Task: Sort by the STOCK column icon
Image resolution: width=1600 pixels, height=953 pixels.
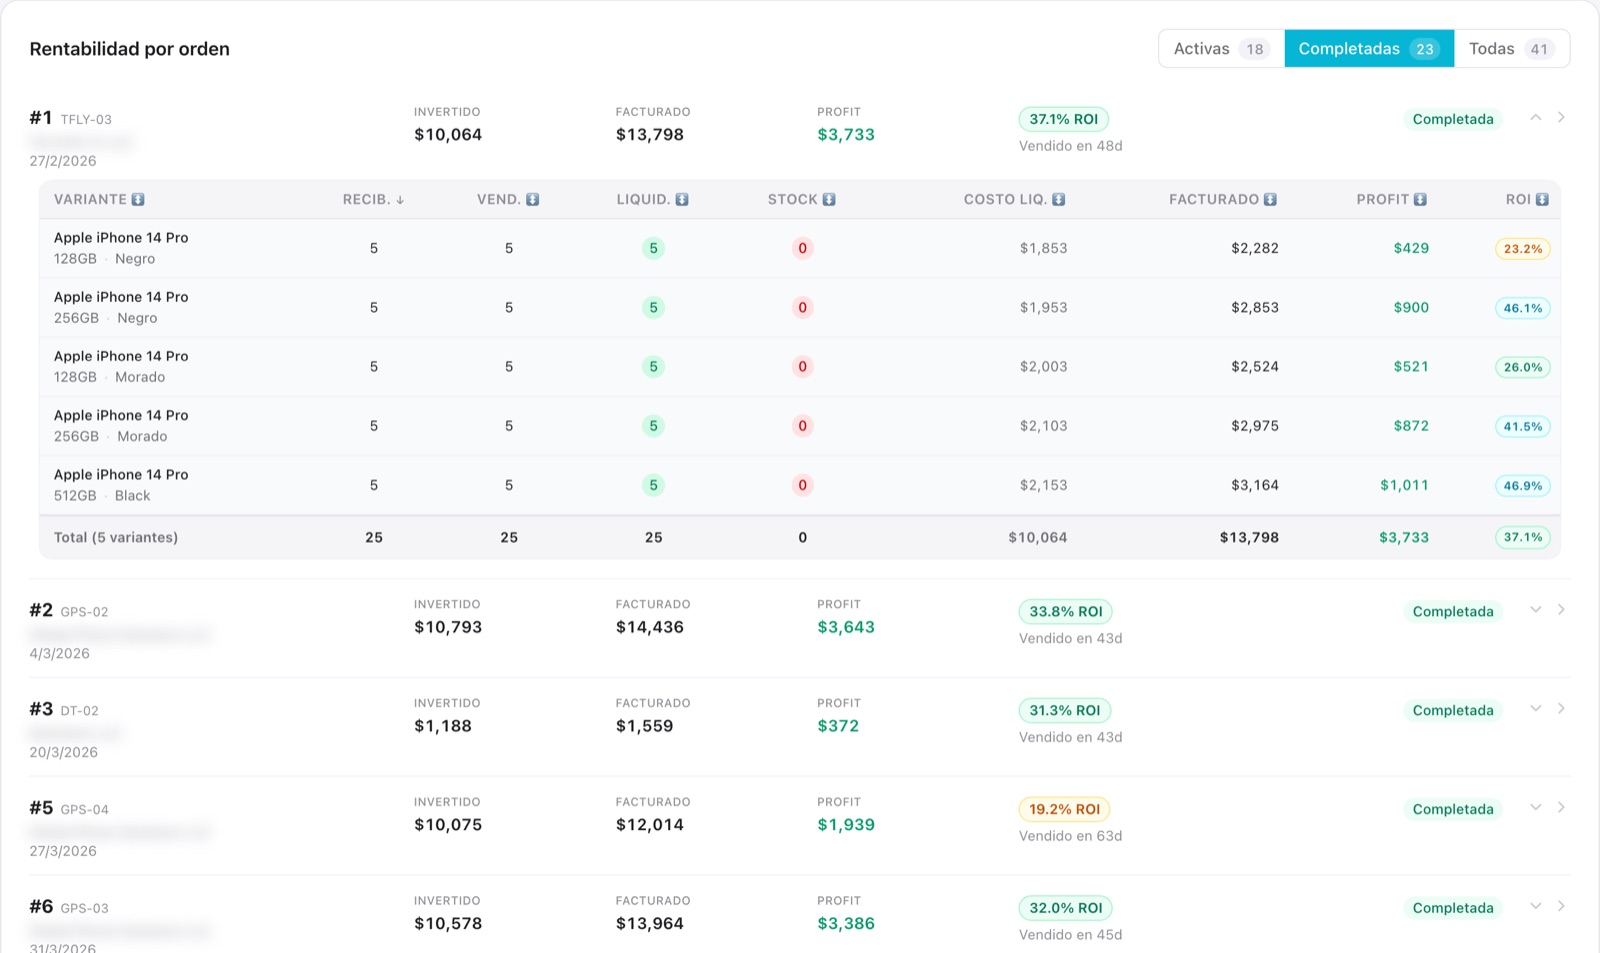Action: (829, 200)
